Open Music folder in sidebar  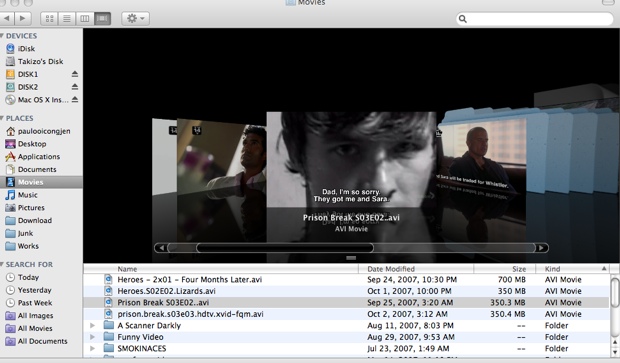coord(27,195)
